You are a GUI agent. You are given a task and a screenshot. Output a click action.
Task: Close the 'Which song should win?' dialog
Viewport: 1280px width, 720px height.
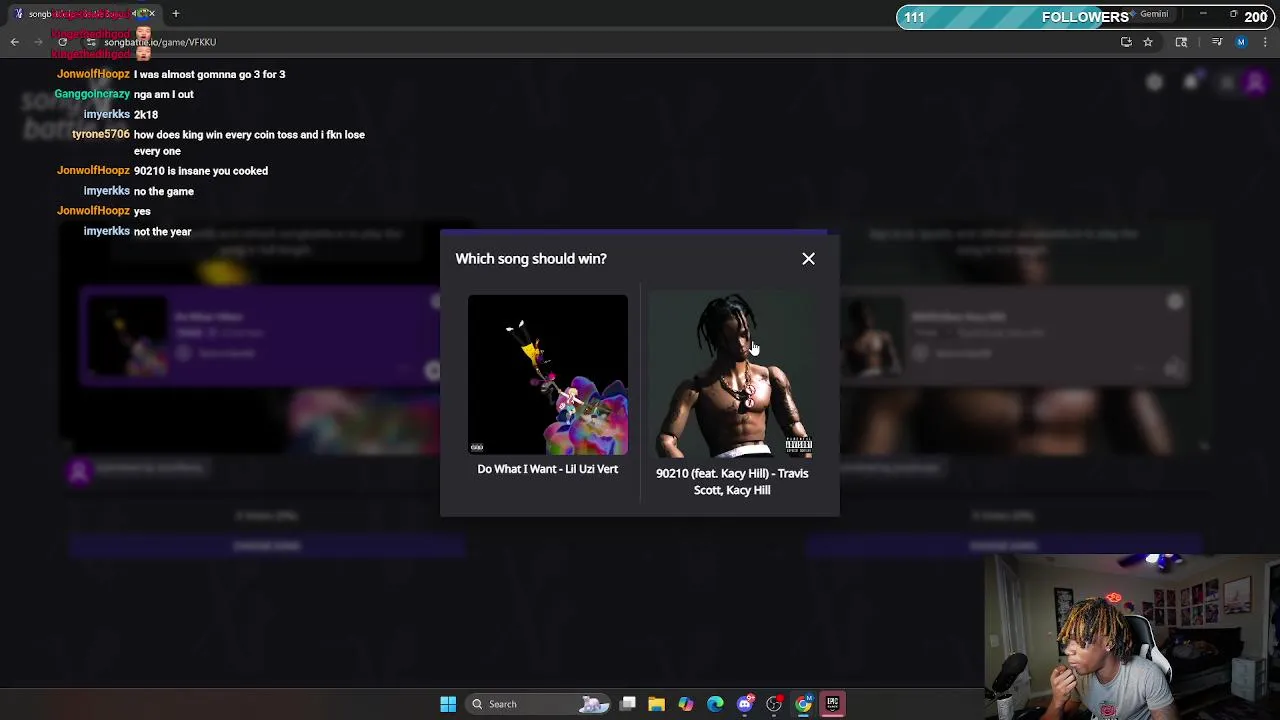[x=808, y=259]
